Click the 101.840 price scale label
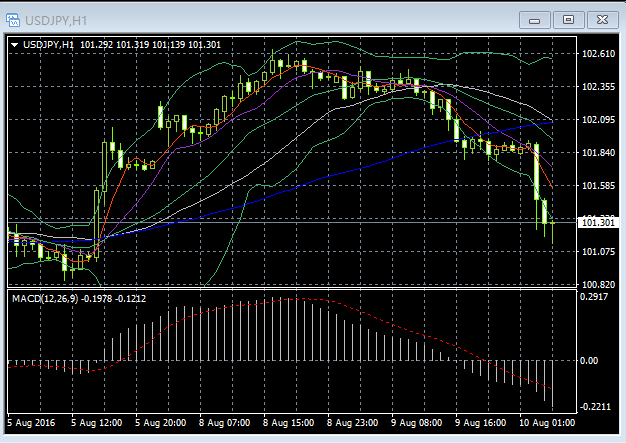Viewport: 626px width, 443px height. click(598, 152)
